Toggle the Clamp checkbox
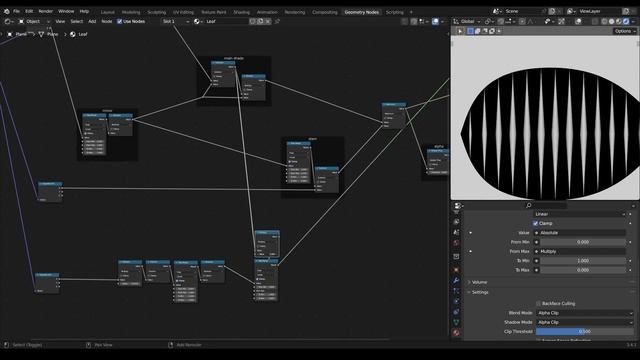Viewport: 640px width, 360px height. click(536, 223)
